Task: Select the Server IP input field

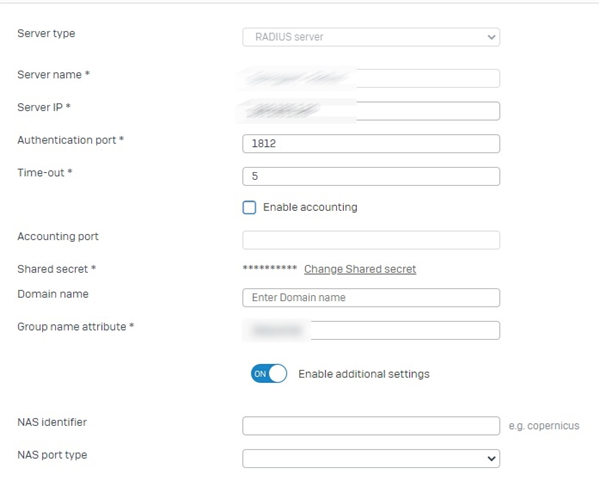Action: tap(371, 111)
